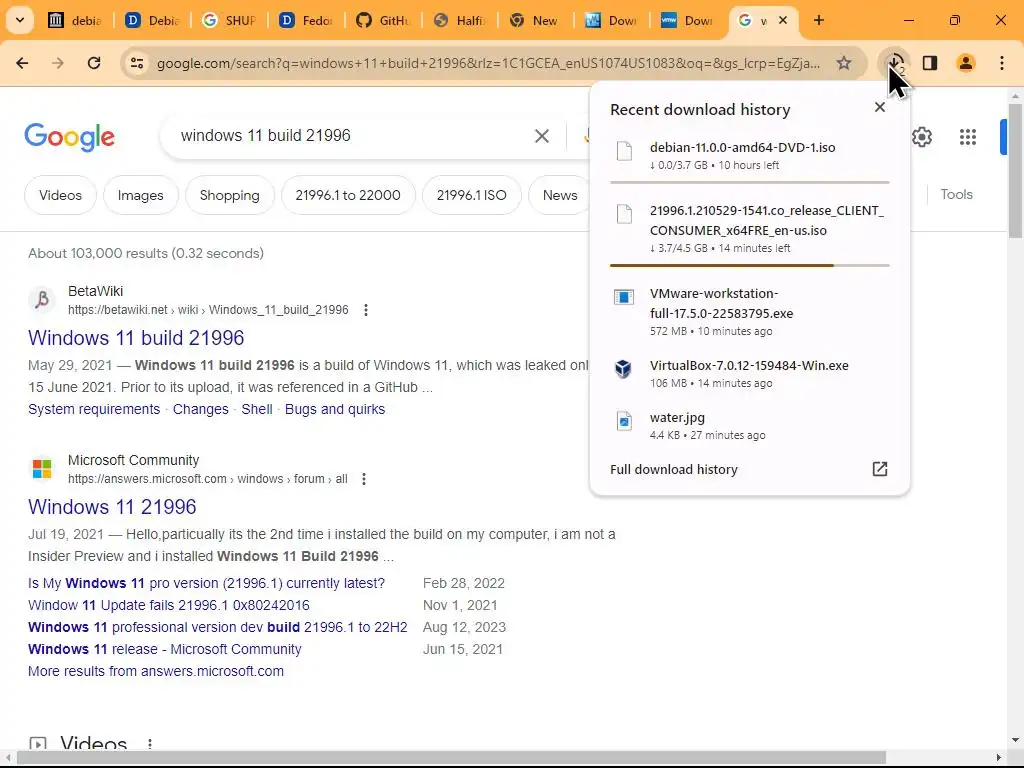The height and width of the screenshot is (768, 1024).
Task: Click the Google search text field
Action: click(x=353, y=136)
